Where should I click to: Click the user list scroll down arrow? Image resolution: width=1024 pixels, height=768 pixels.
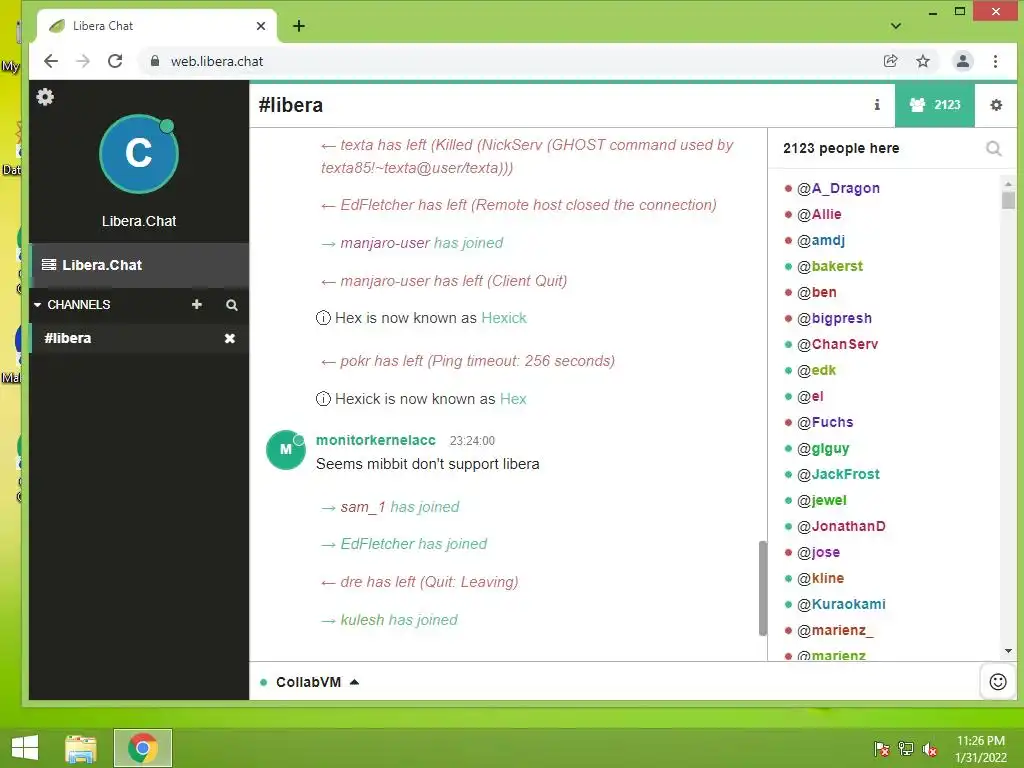click(1008, 651)
